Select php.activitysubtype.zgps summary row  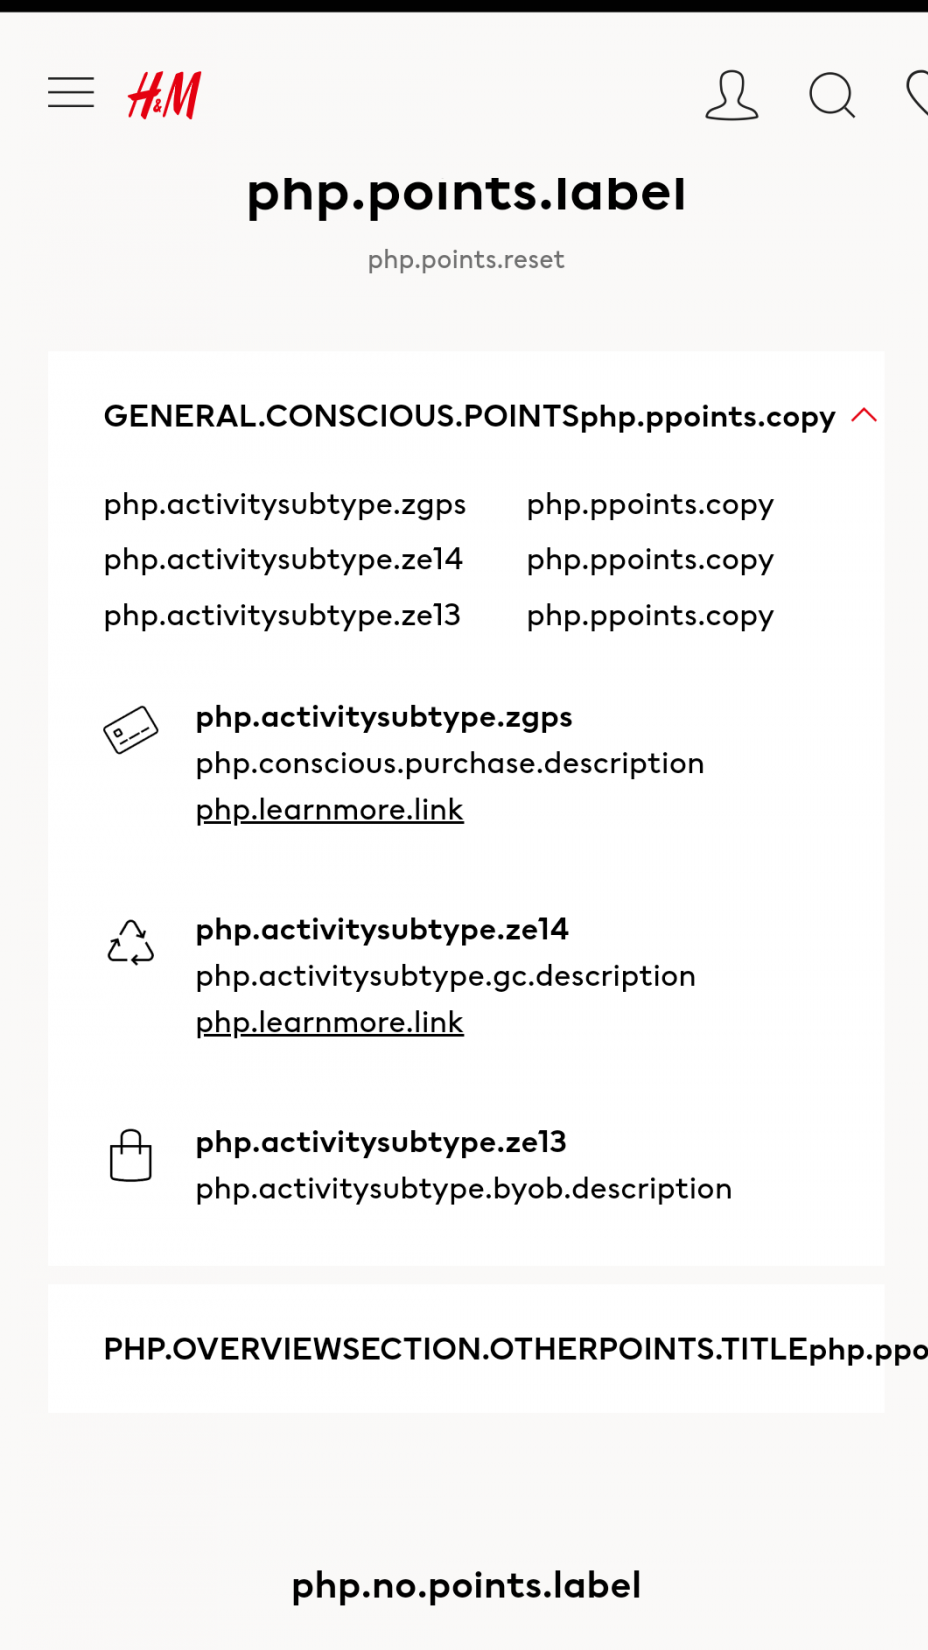[x=285, y=505]
